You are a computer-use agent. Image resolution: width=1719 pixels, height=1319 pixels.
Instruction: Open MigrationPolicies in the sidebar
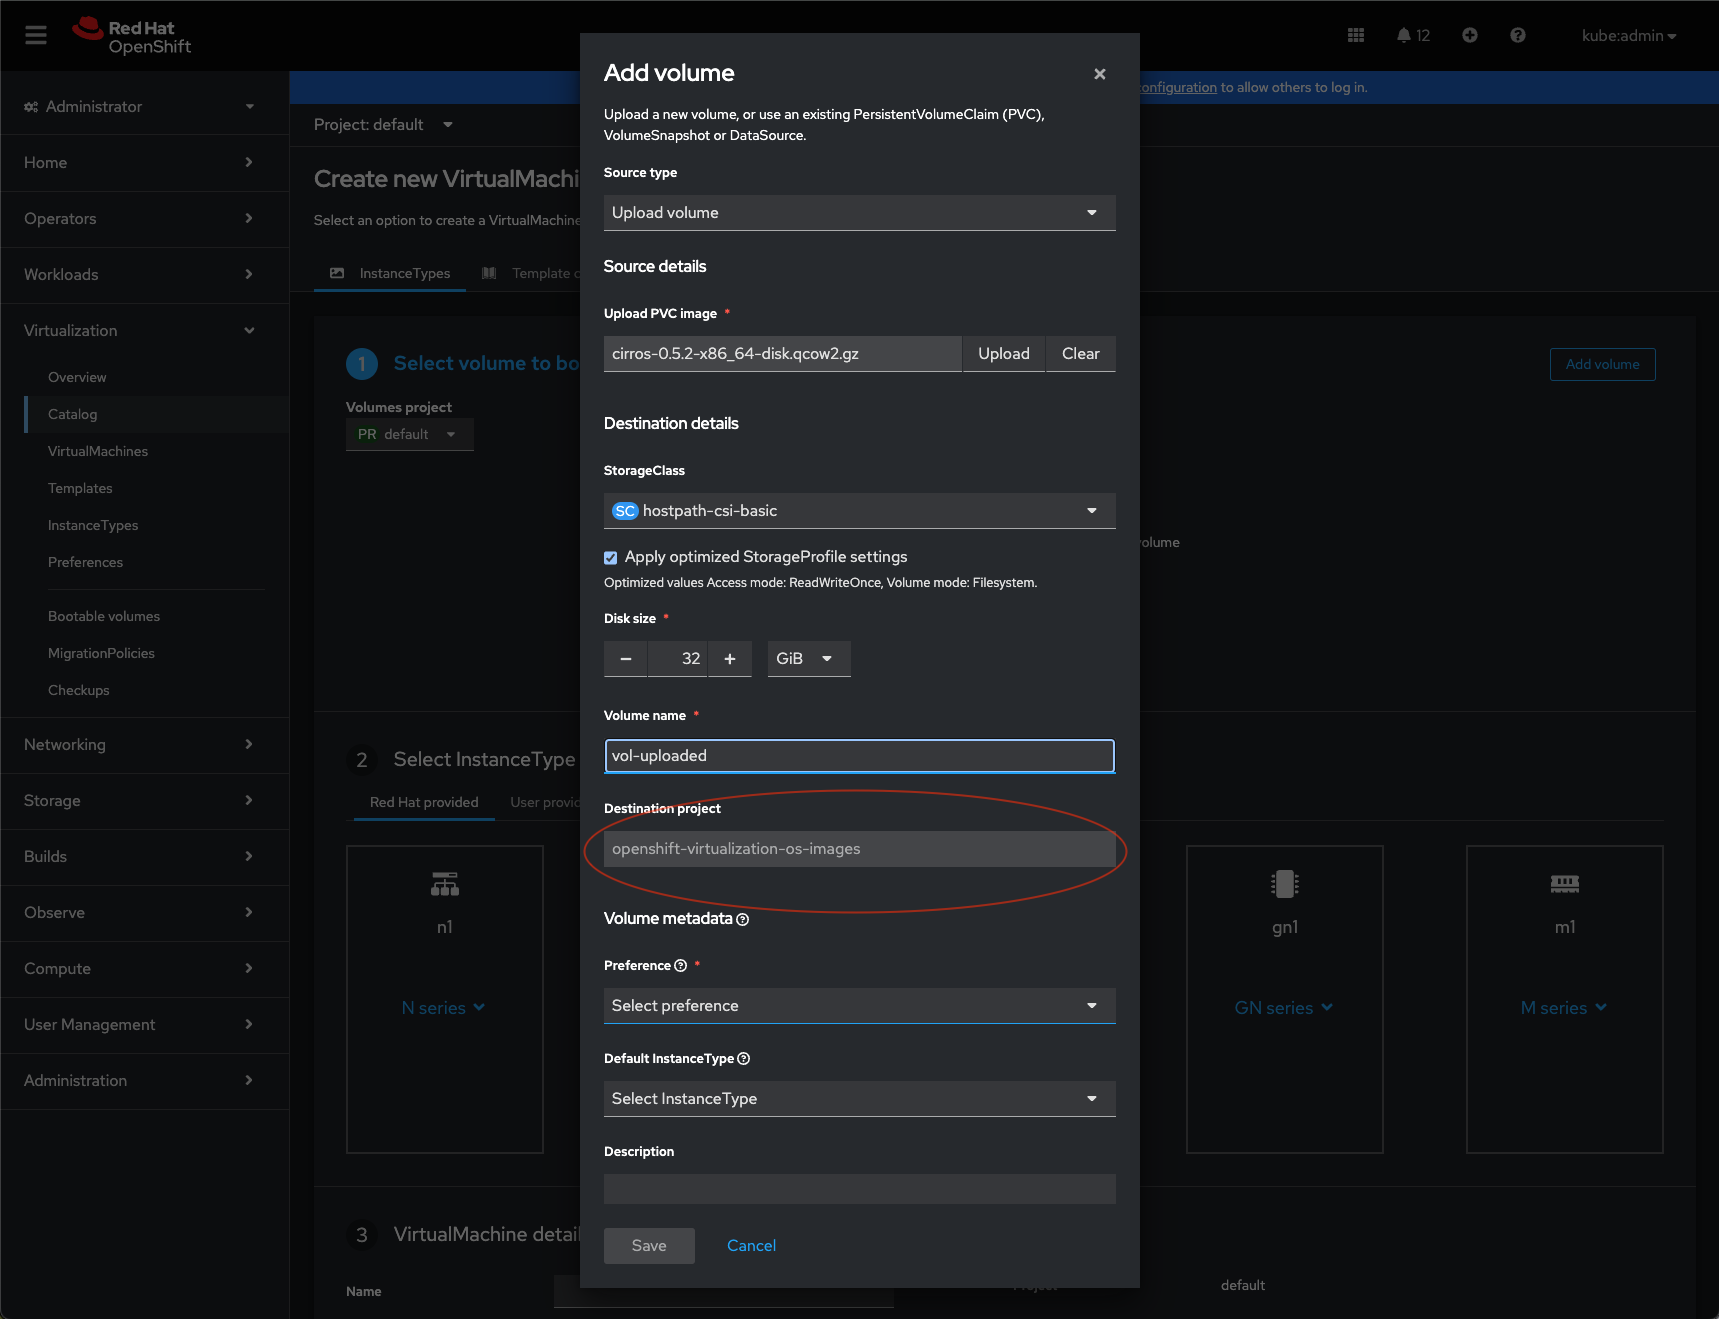coord(157,654)
